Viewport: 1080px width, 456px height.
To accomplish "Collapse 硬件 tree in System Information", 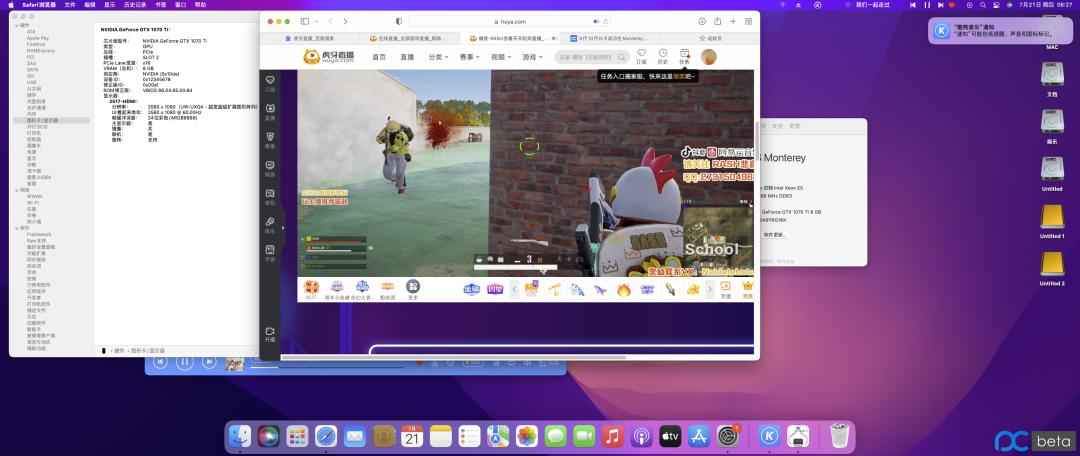I will (15, 25).
